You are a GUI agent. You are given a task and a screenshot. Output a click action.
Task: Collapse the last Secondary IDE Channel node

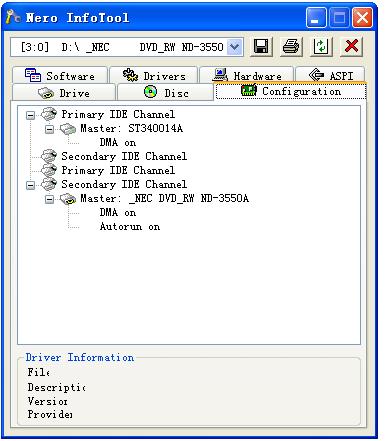coord(30,185)
